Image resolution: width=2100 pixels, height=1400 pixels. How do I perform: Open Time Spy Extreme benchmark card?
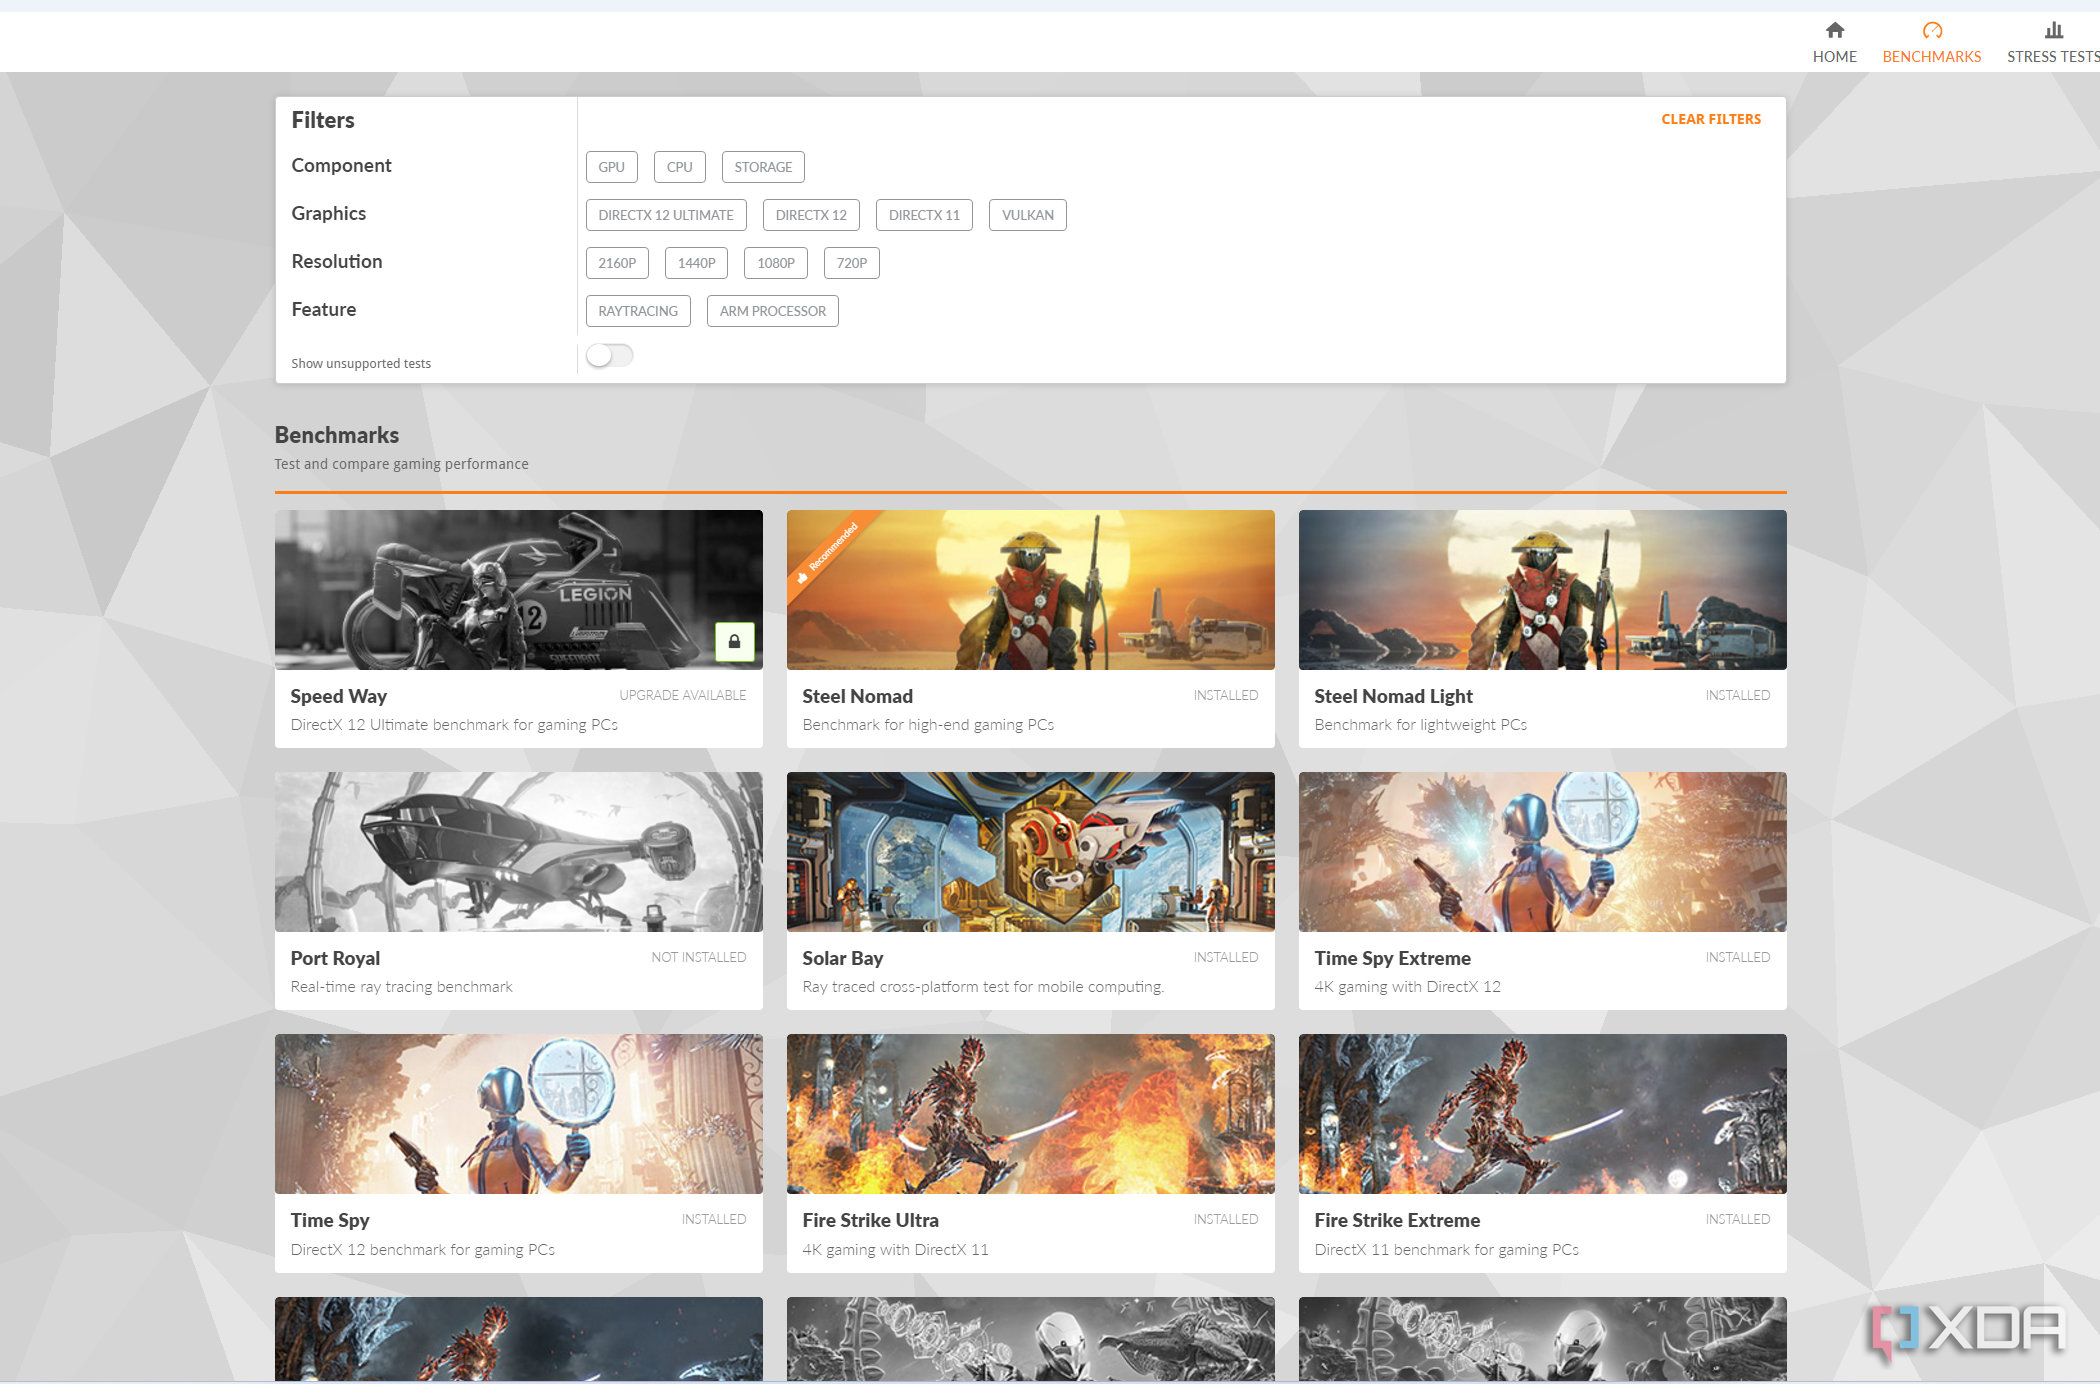[x=1542, y=890]
